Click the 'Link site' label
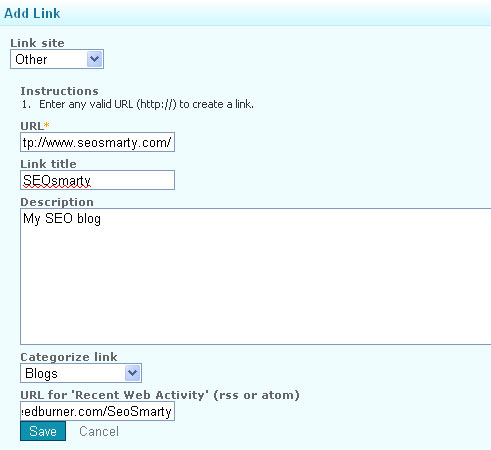Screen dimensions: 491x450 pyautogui.click(x=37, y=43)
